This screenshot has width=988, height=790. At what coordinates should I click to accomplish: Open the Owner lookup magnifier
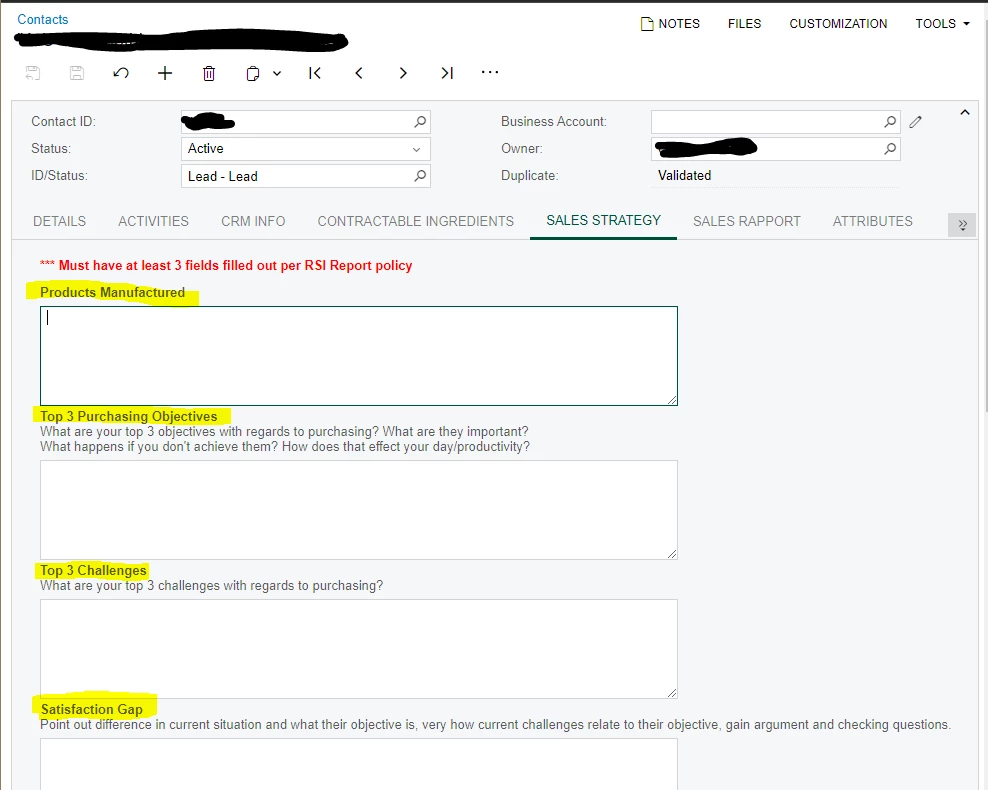click(x=890, y=149)
